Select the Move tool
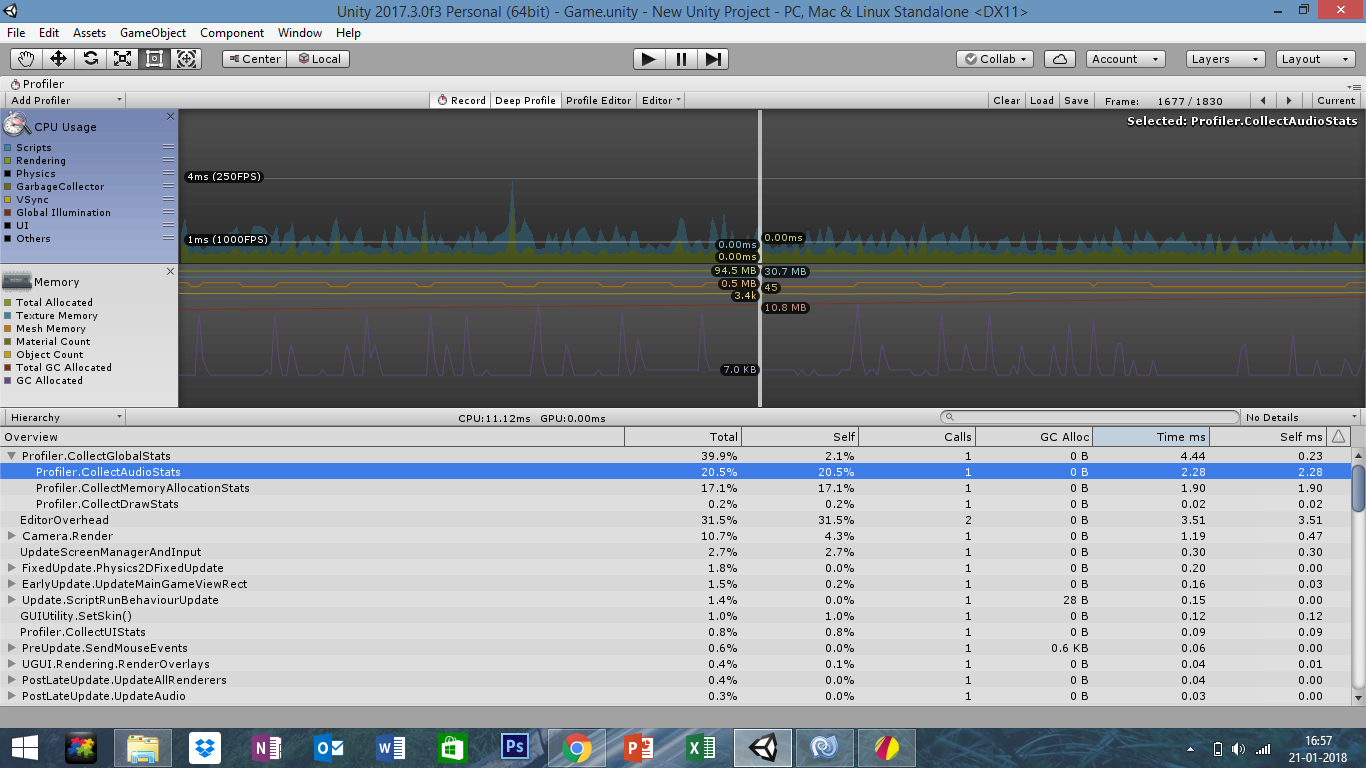Viewport: 1366px width, 768px height. click(59, 59)
